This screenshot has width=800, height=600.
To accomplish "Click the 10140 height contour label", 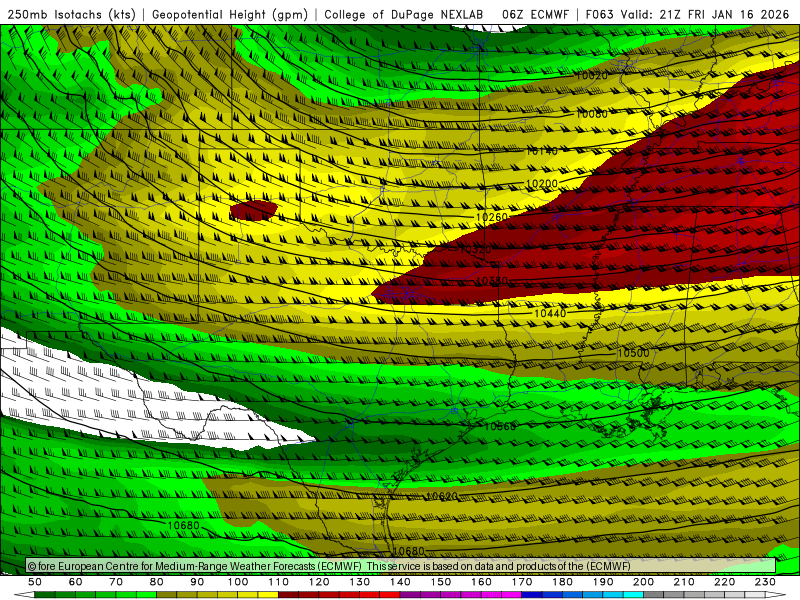I will pyautogui.click(x=542, y=151).
